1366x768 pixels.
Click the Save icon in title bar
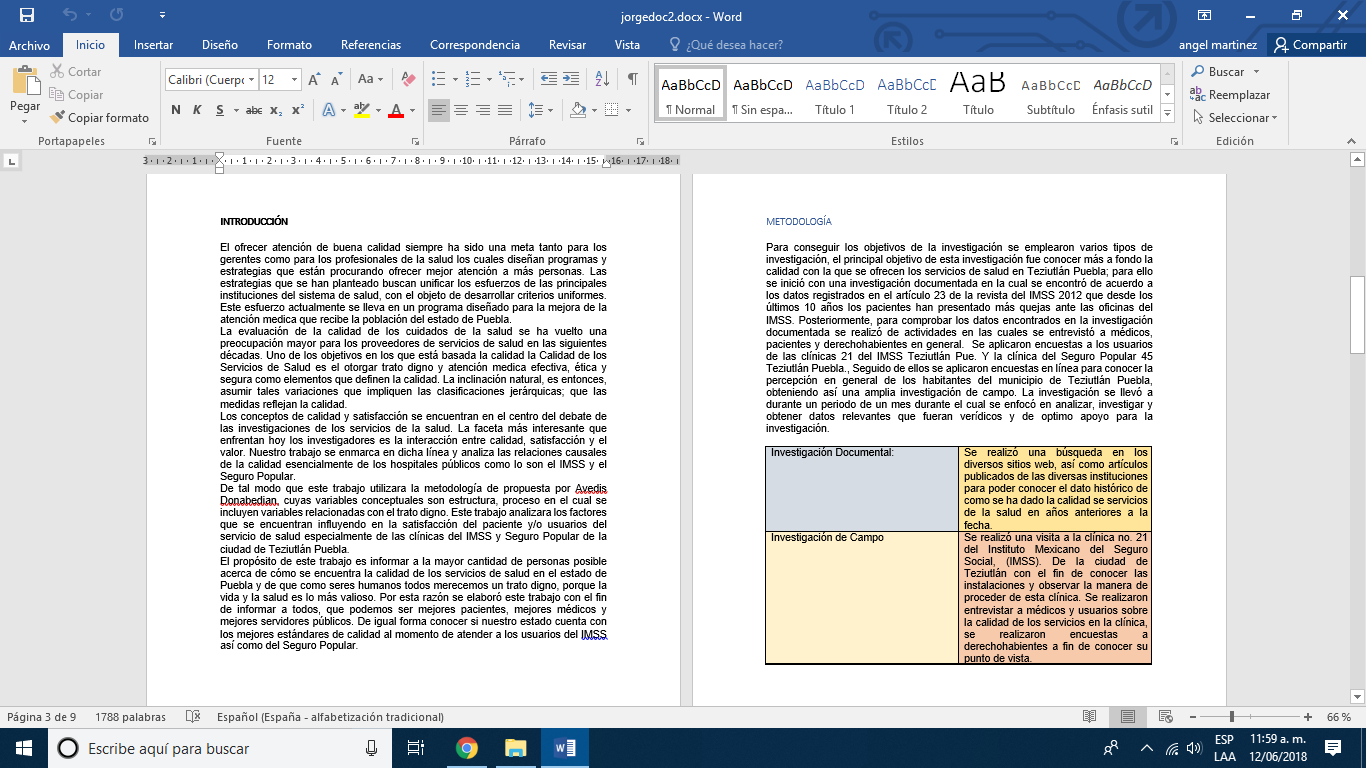[x=27, y=15]
